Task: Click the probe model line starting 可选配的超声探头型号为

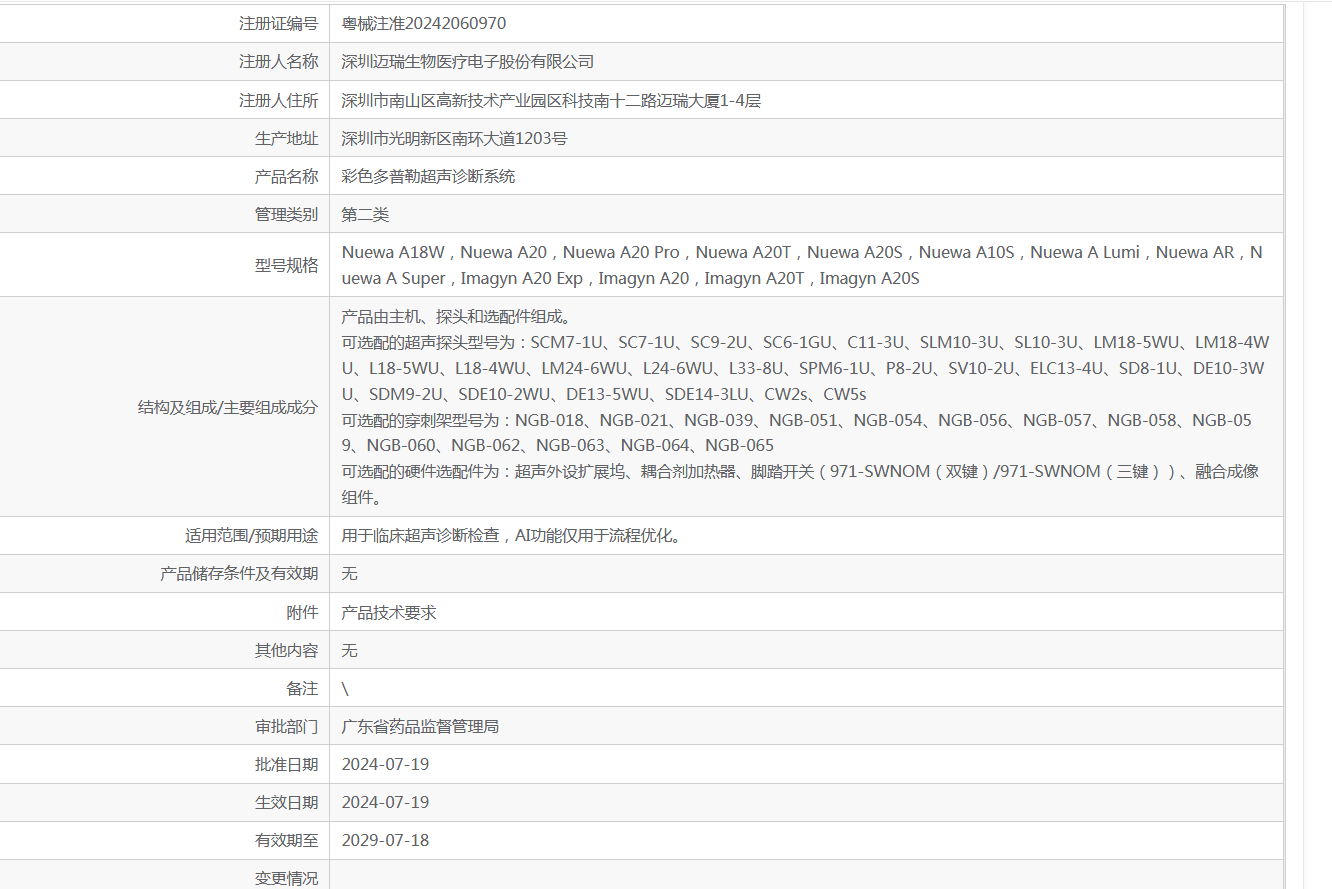Action: (806, 342)
